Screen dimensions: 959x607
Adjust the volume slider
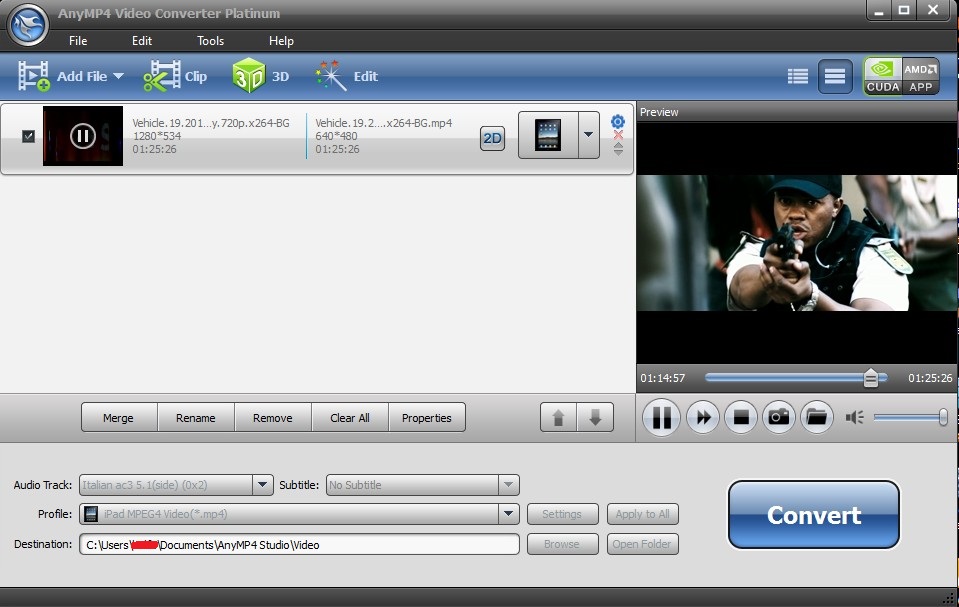(x=911, y=417)
